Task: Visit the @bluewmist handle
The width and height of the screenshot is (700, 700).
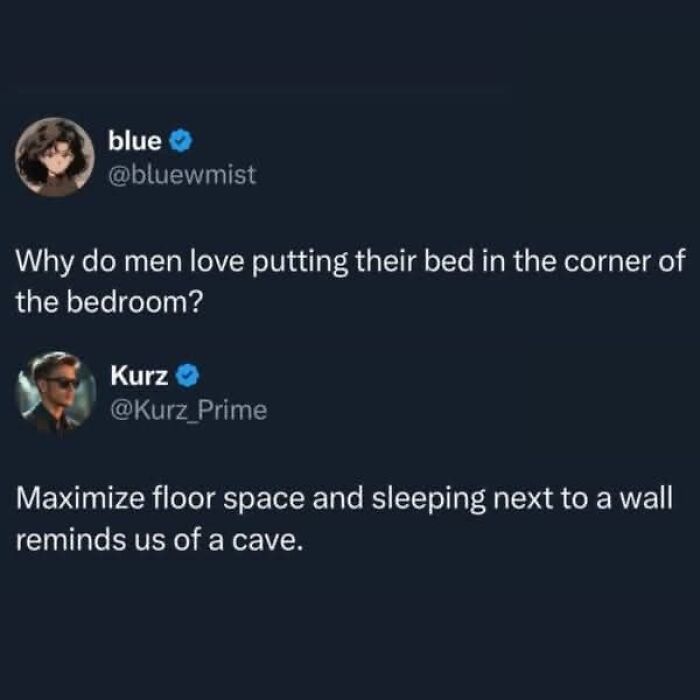Action: (x=182, y=174)
